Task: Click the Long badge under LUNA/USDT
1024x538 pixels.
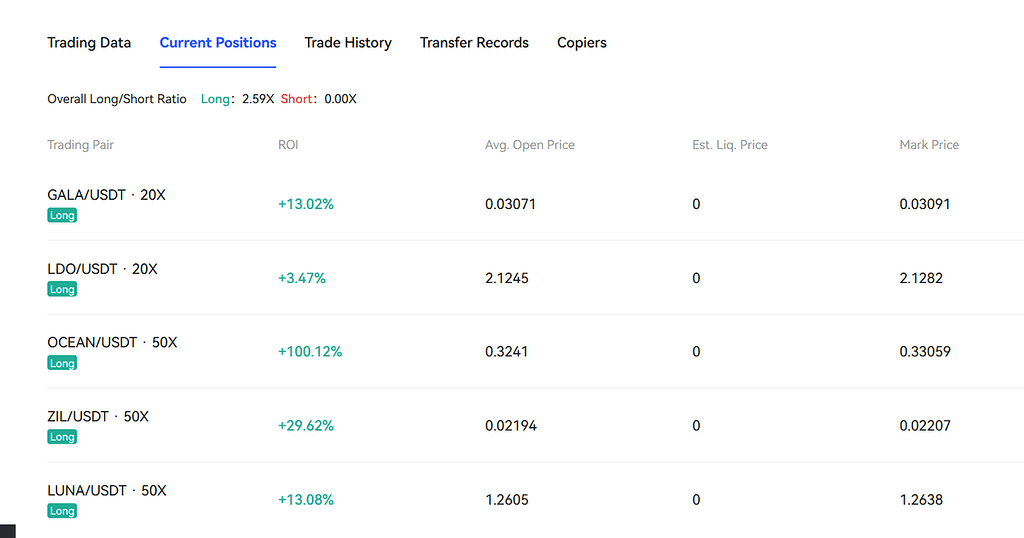Action: [62, 511]
